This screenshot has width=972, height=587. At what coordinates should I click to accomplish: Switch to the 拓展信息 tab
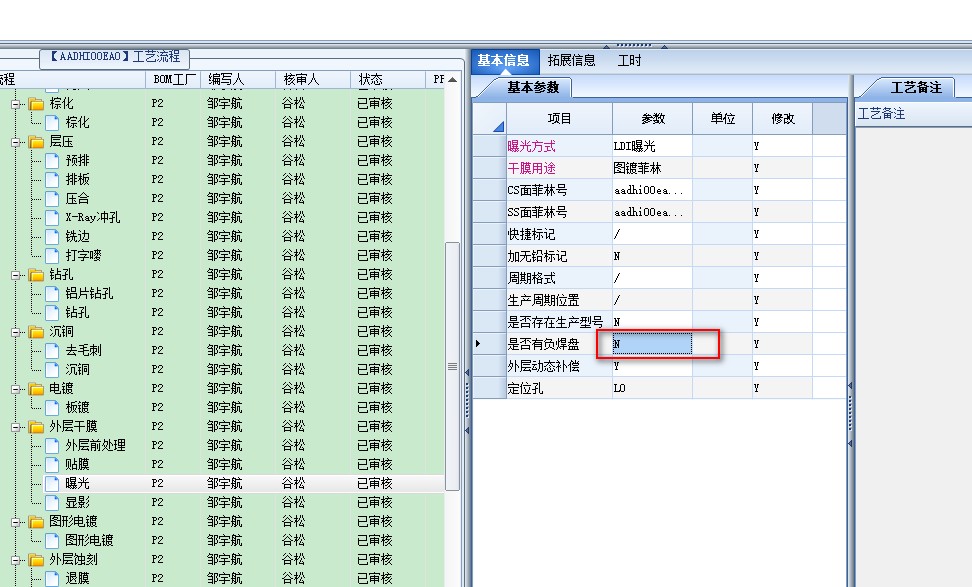pyautogui.click(x=572, y=61)
